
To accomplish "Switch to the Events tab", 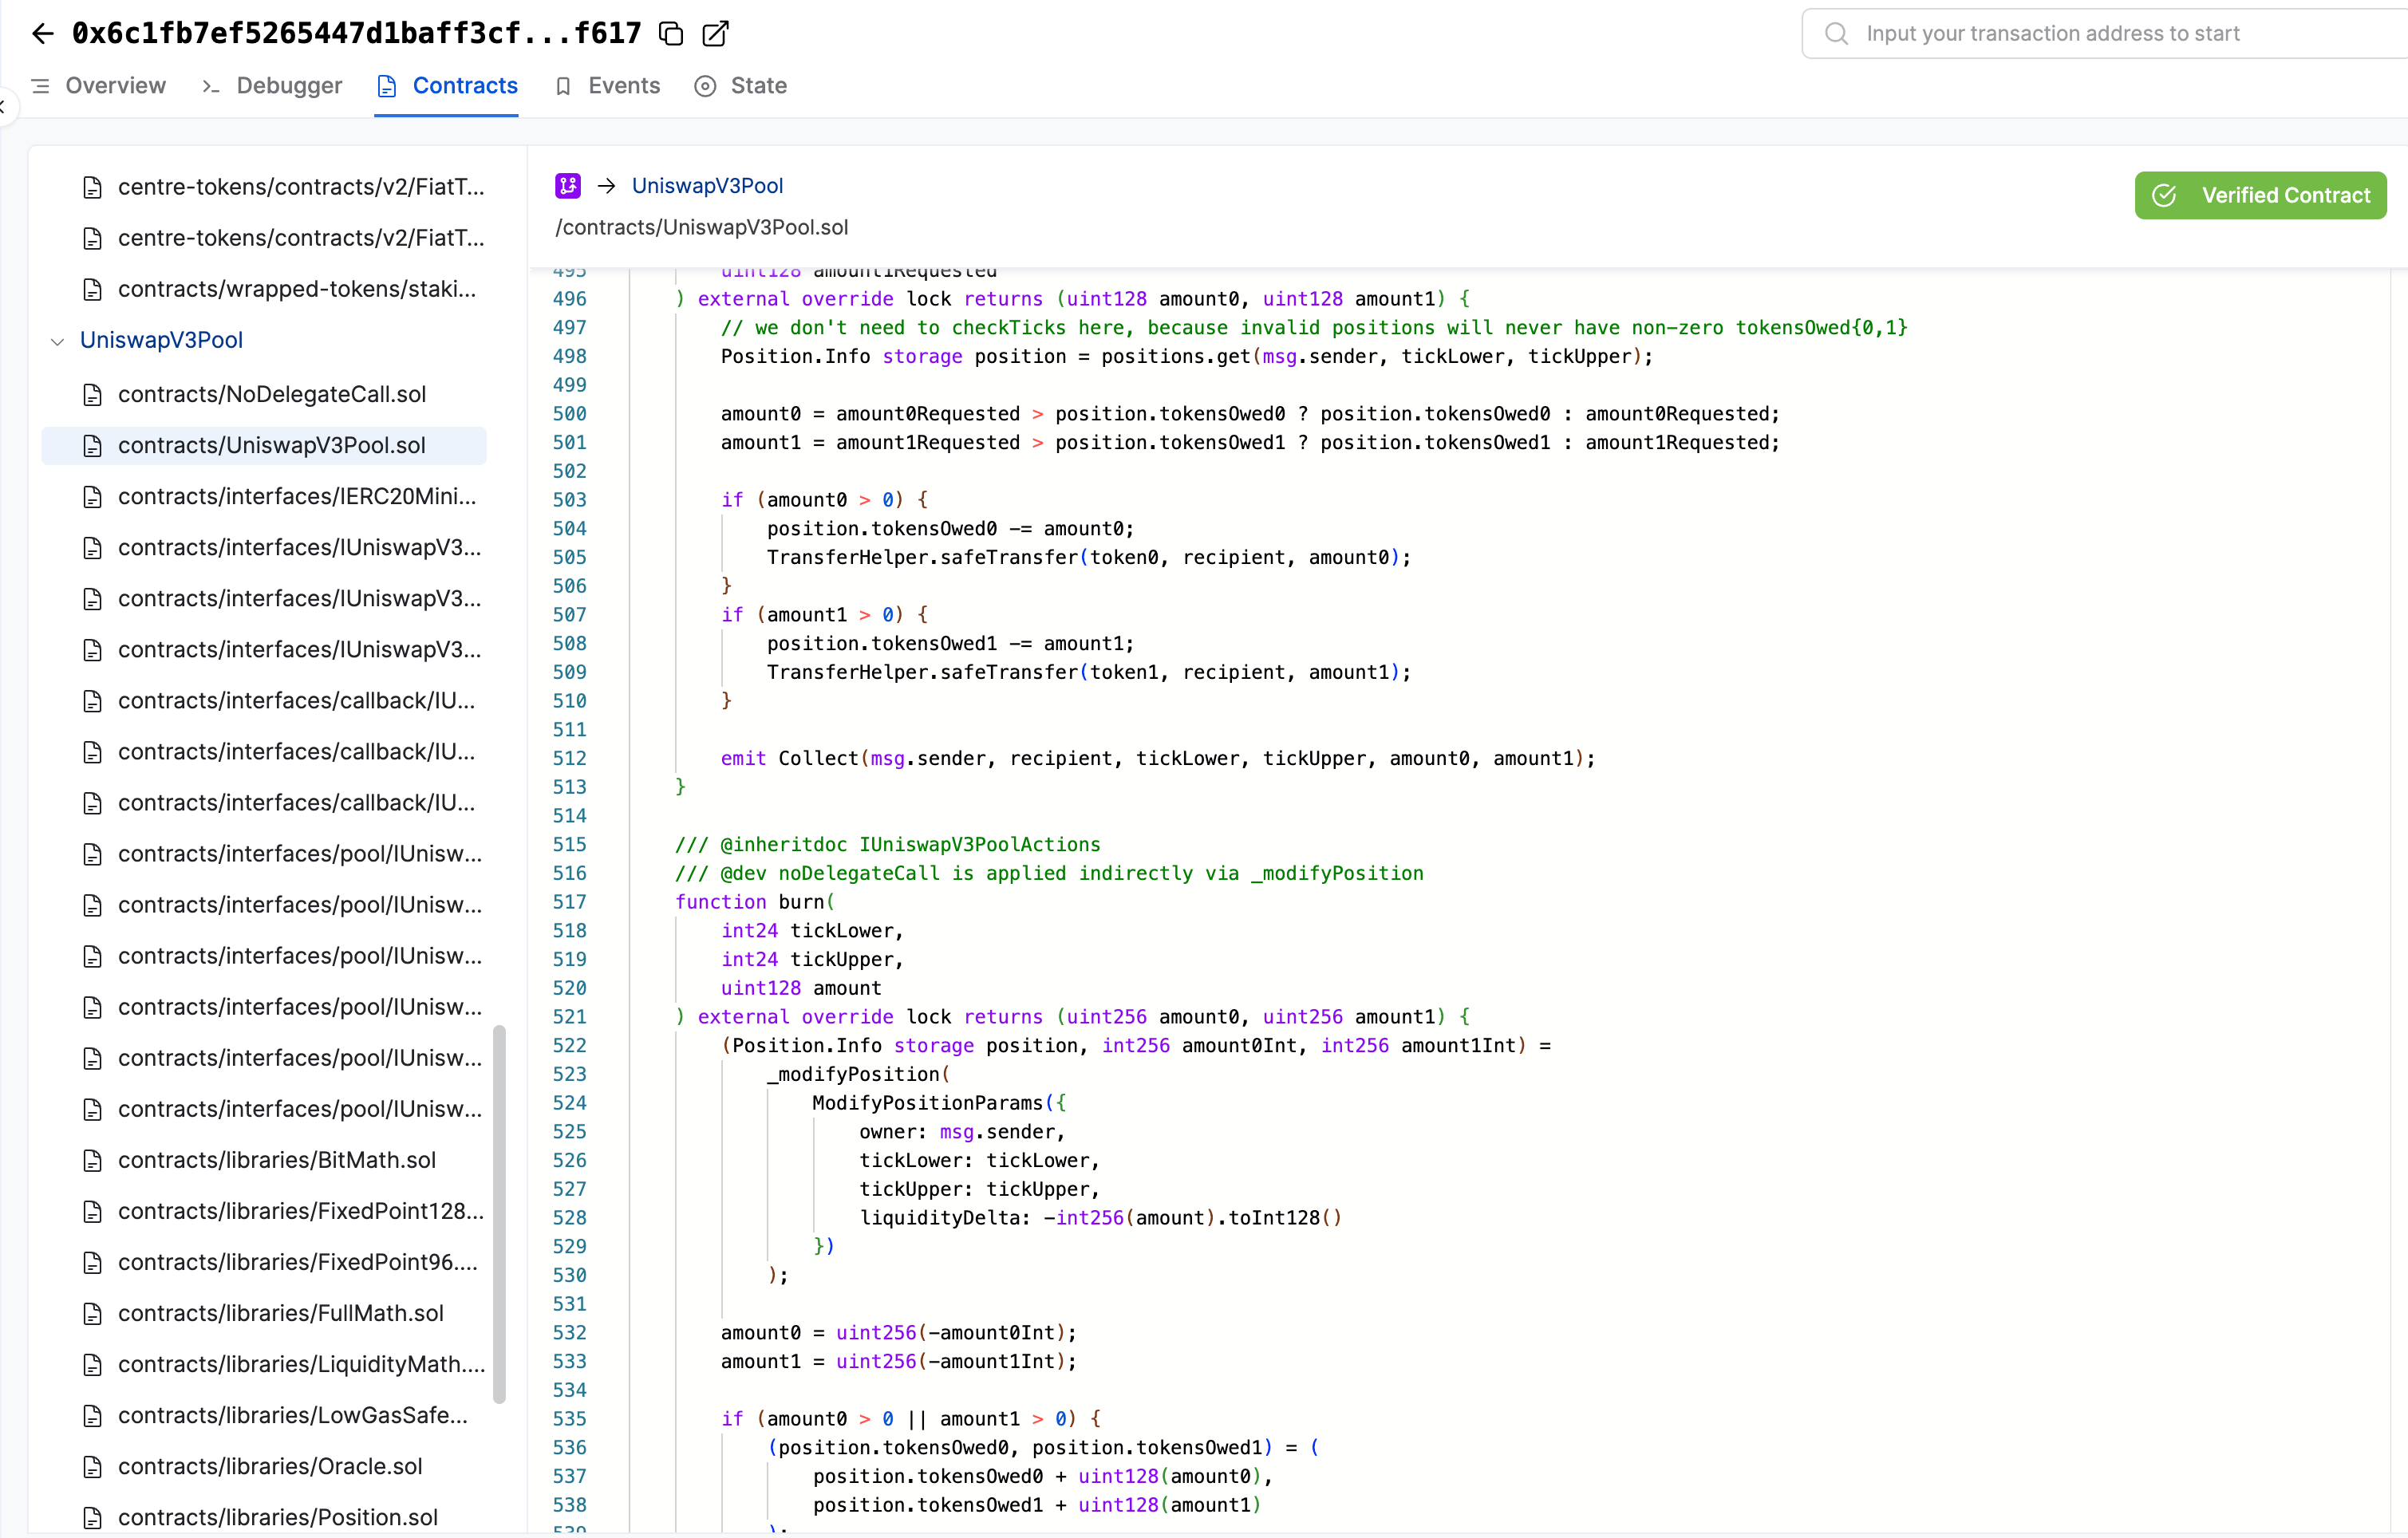I will (623, 85).
